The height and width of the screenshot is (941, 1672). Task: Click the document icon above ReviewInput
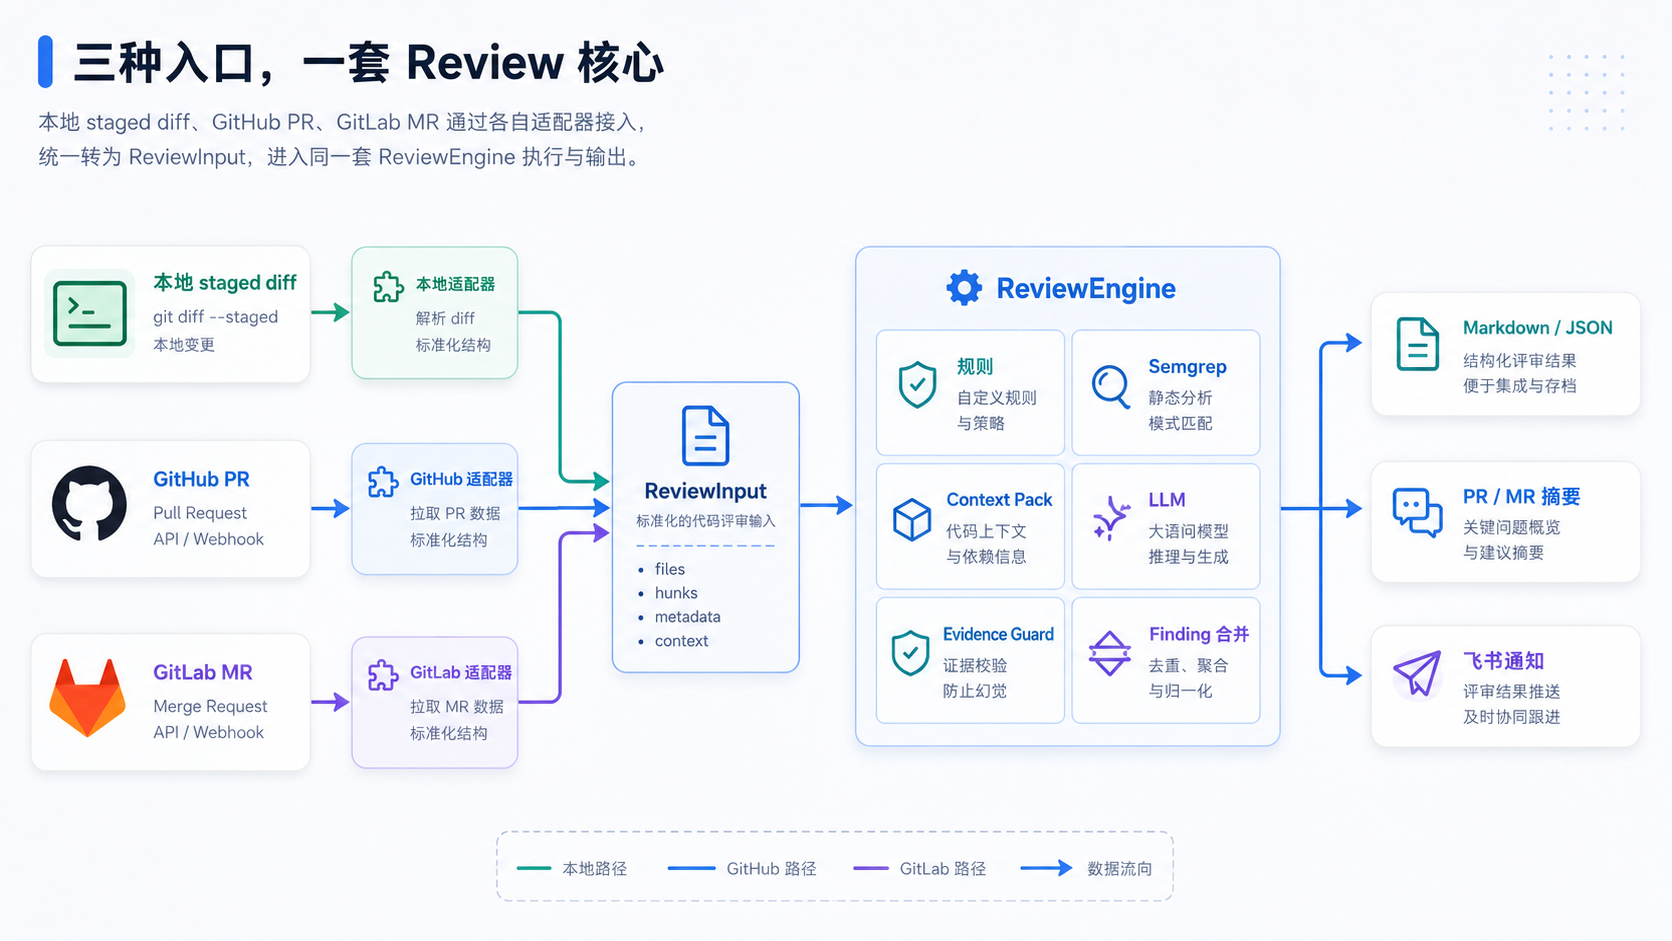coord(706,435)
